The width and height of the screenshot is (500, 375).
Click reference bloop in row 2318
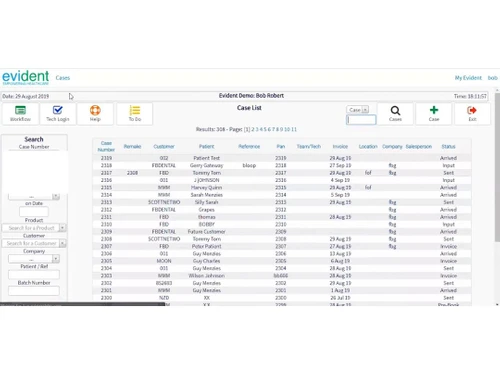pos(249,165)
